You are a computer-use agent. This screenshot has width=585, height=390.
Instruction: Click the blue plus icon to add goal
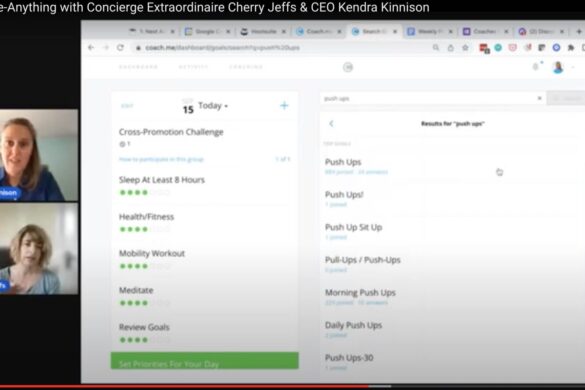284,106
